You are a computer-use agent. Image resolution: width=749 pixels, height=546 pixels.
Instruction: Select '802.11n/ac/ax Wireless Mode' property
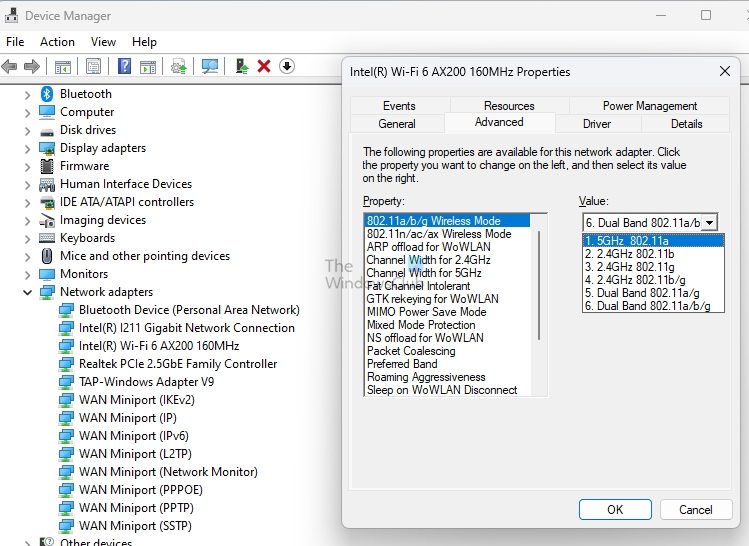(x=448, y=234)
